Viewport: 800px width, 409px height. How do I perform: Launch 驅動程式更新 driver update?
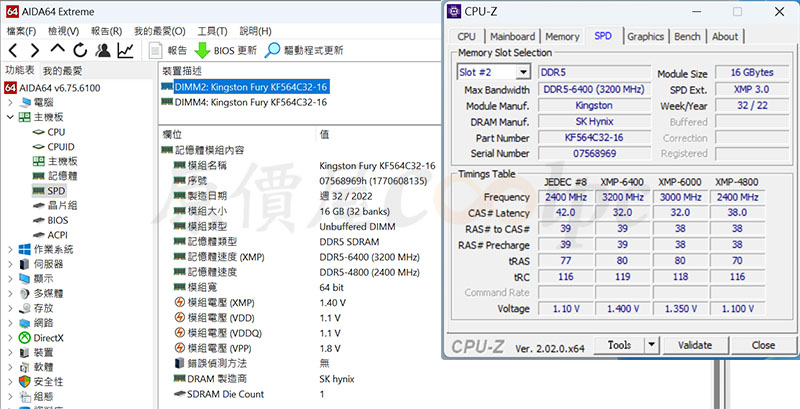click(304, 50)
